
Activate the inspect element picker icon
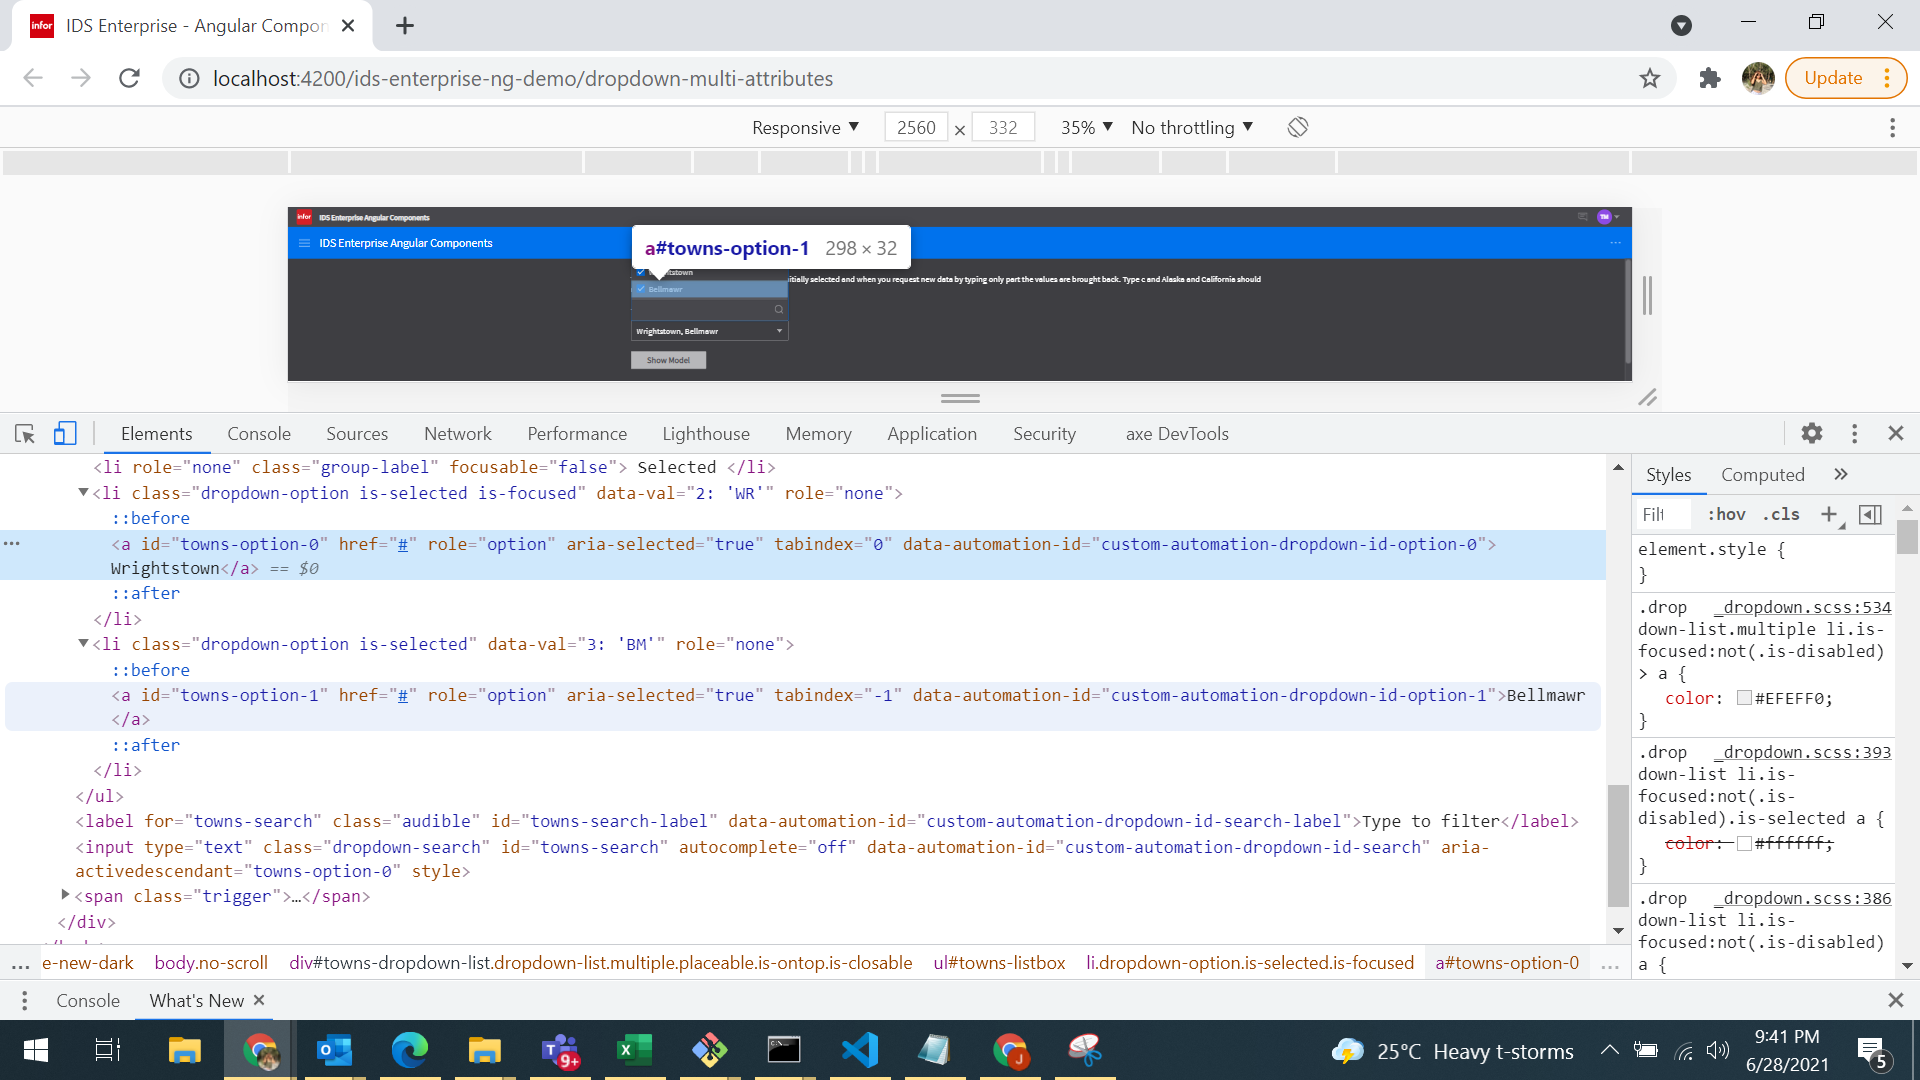pos(25,433)
